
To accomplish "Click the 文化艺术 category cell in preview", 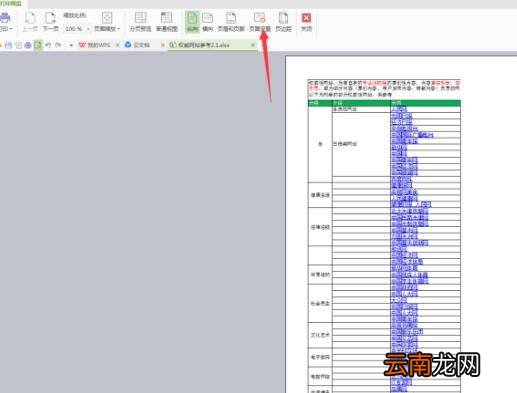I will coord(320,335).
